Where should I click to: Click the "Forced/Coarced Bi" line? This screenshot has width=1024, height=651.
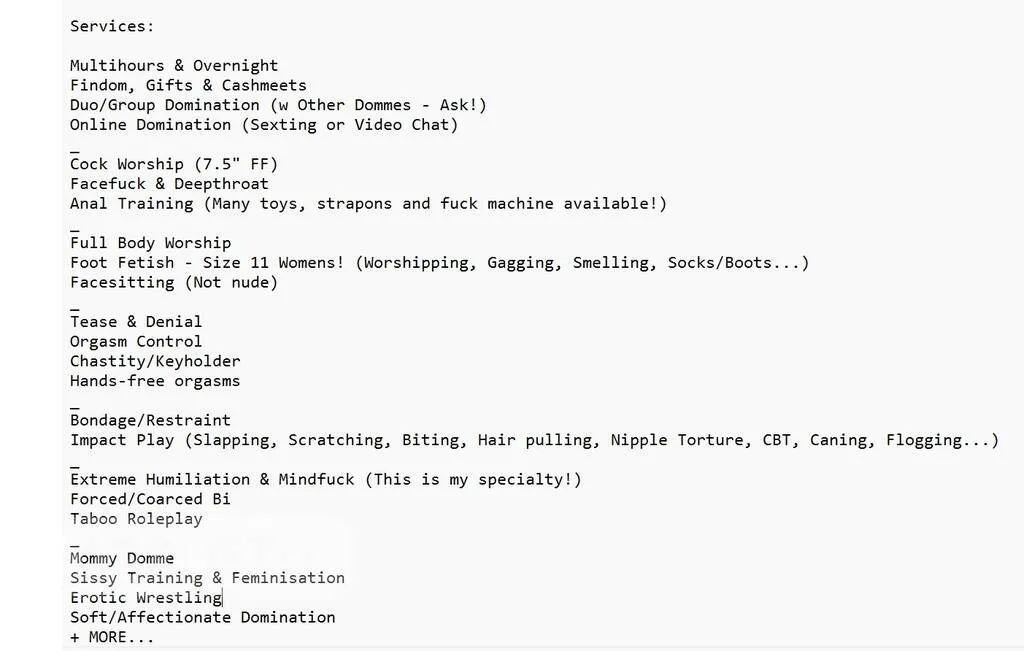[150, 499]
